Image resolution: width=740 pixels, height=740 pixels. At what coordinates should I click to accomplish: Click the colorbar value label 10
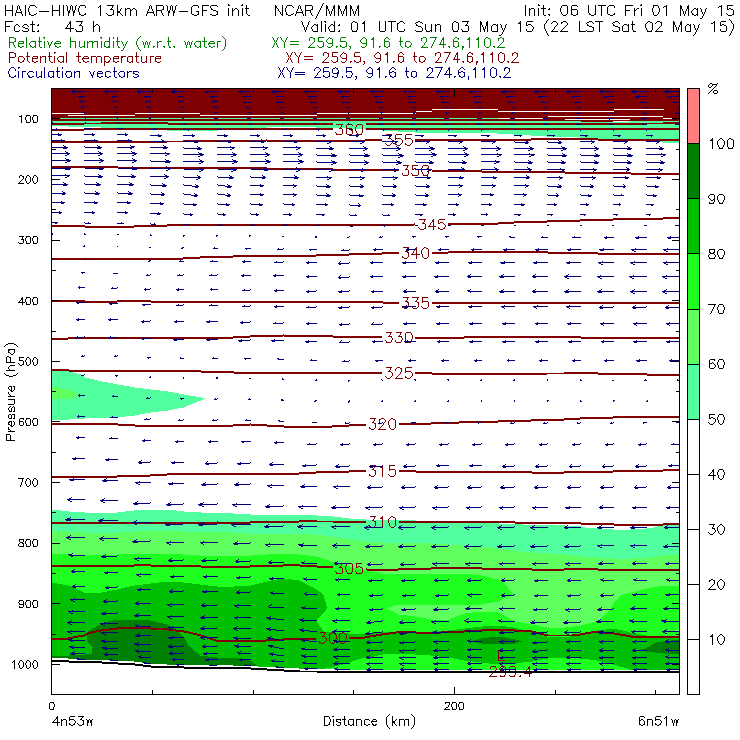pos(716,640)
